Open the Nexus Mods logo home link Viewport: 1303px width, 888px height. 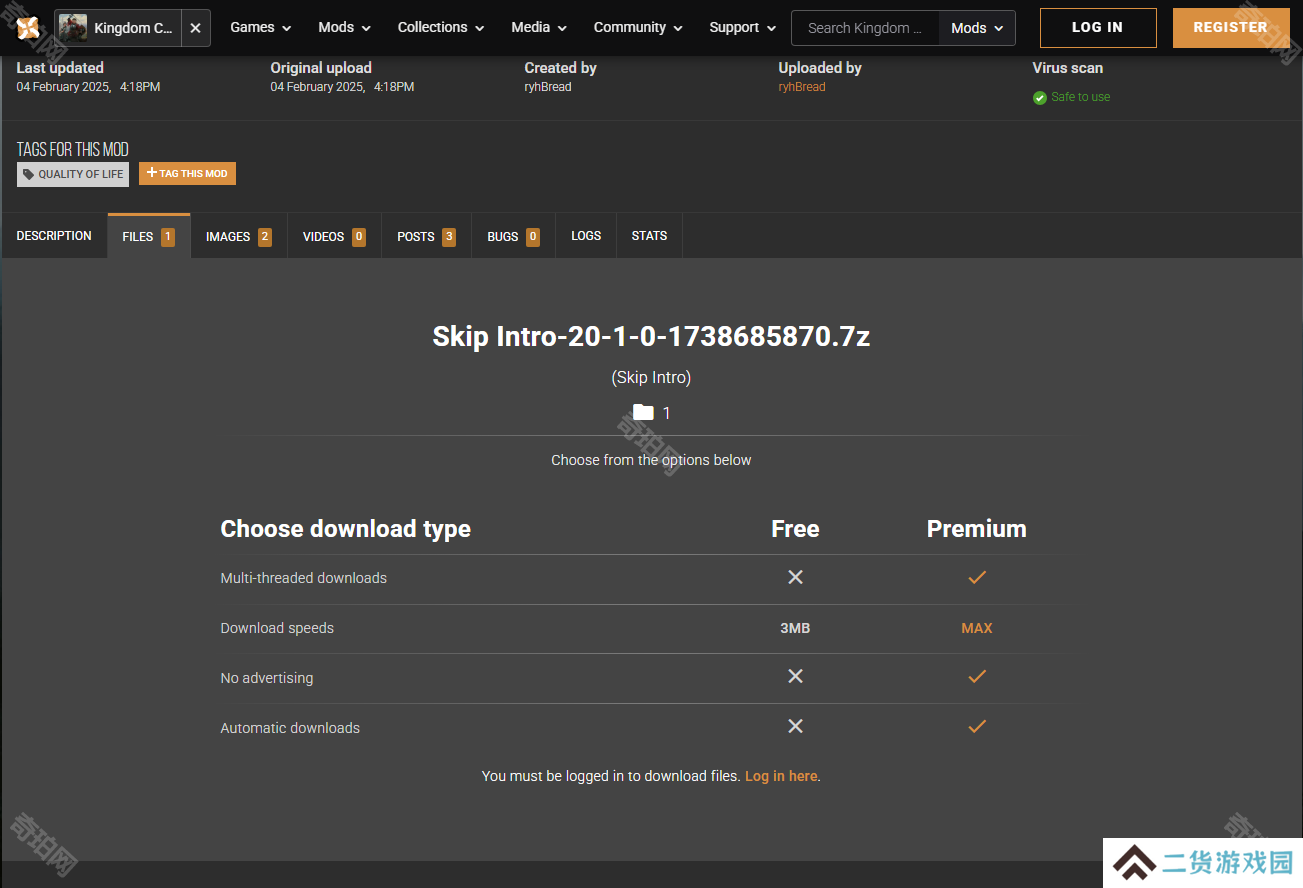[x=28, y=28]
